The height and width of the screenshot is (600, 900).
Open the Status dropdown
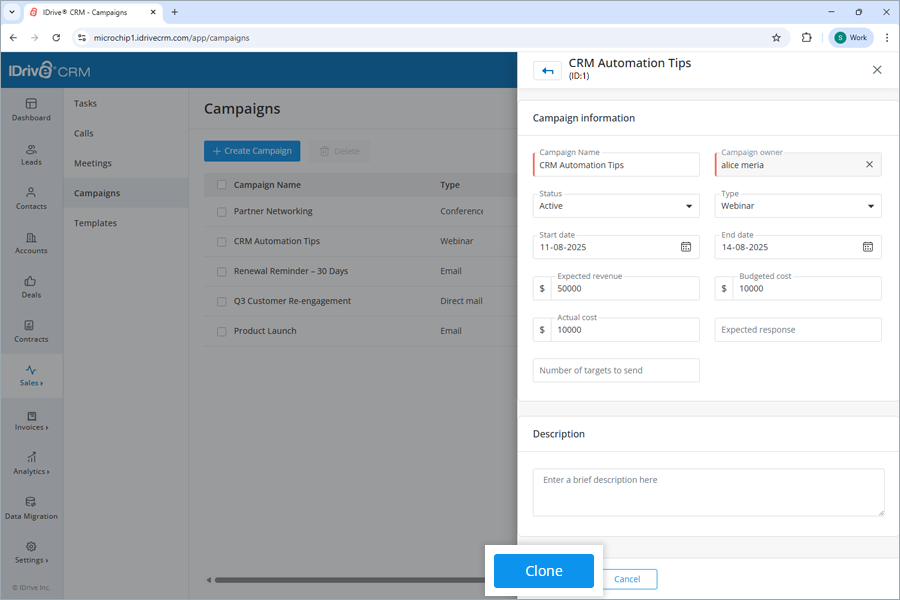616,204
